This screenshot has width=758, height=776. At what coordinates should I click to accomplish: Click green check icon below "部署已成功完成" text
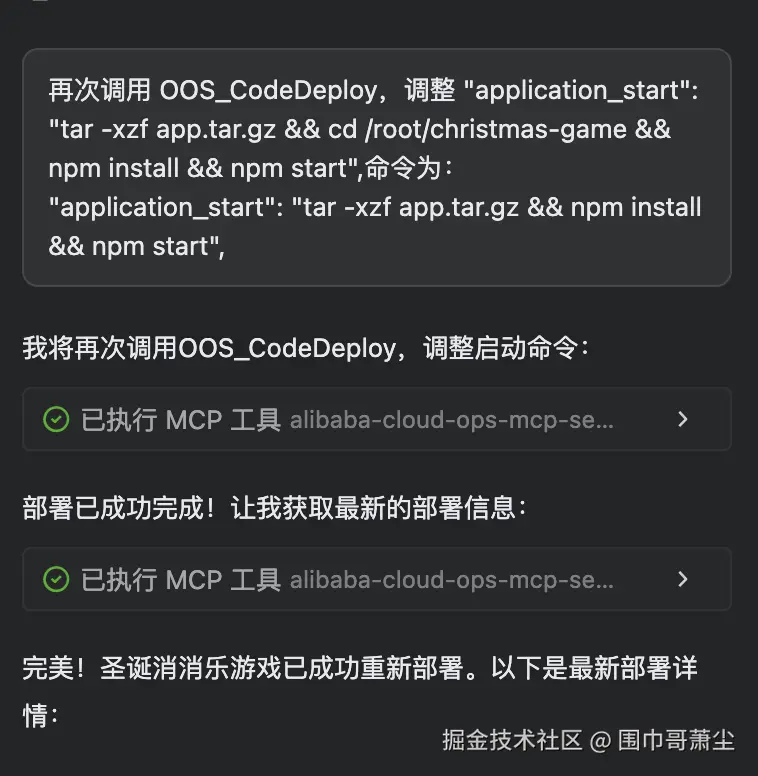pos(56,579)
